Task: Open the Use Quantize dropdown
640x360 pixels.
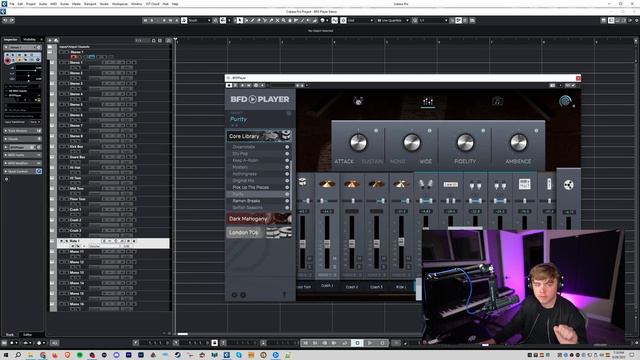Action: pyautogui.click(x=393, y=20)
